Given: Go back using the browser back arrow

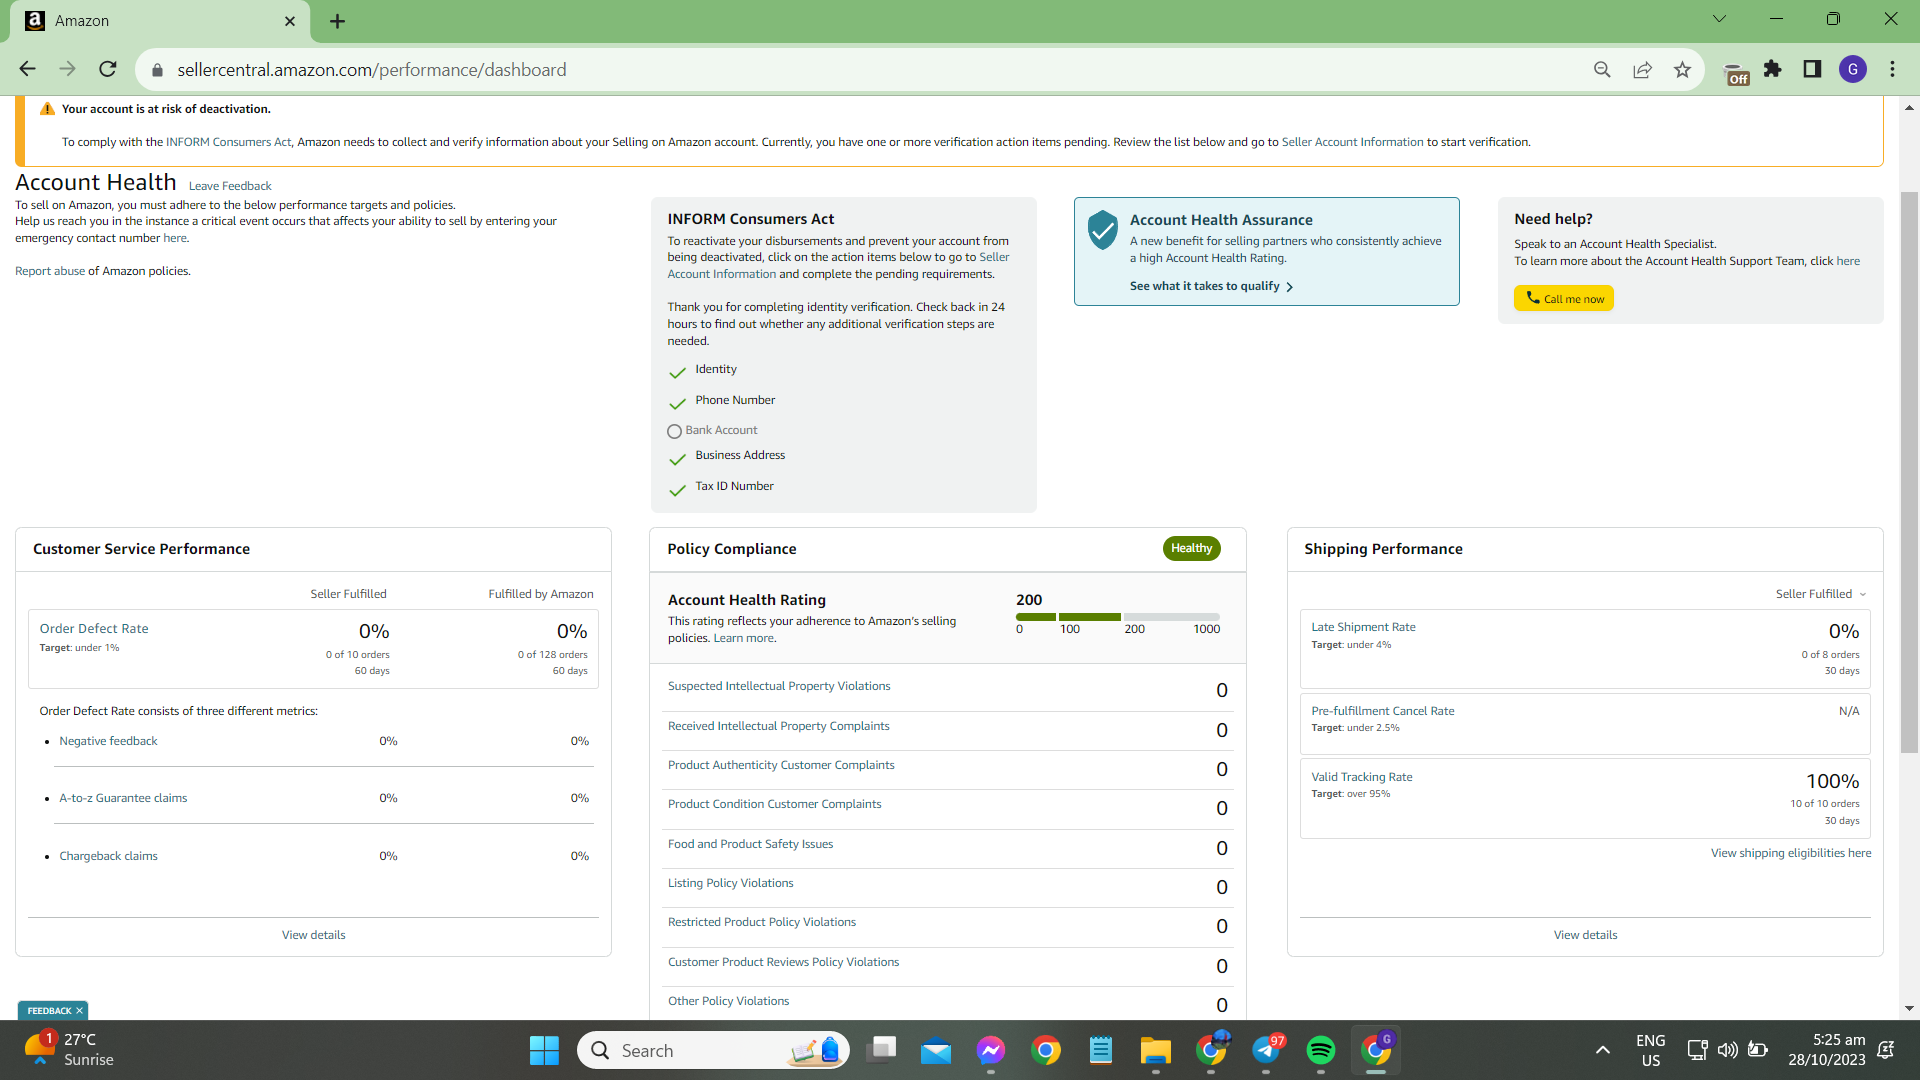Looking at the screenshot, I should point(27,69).
